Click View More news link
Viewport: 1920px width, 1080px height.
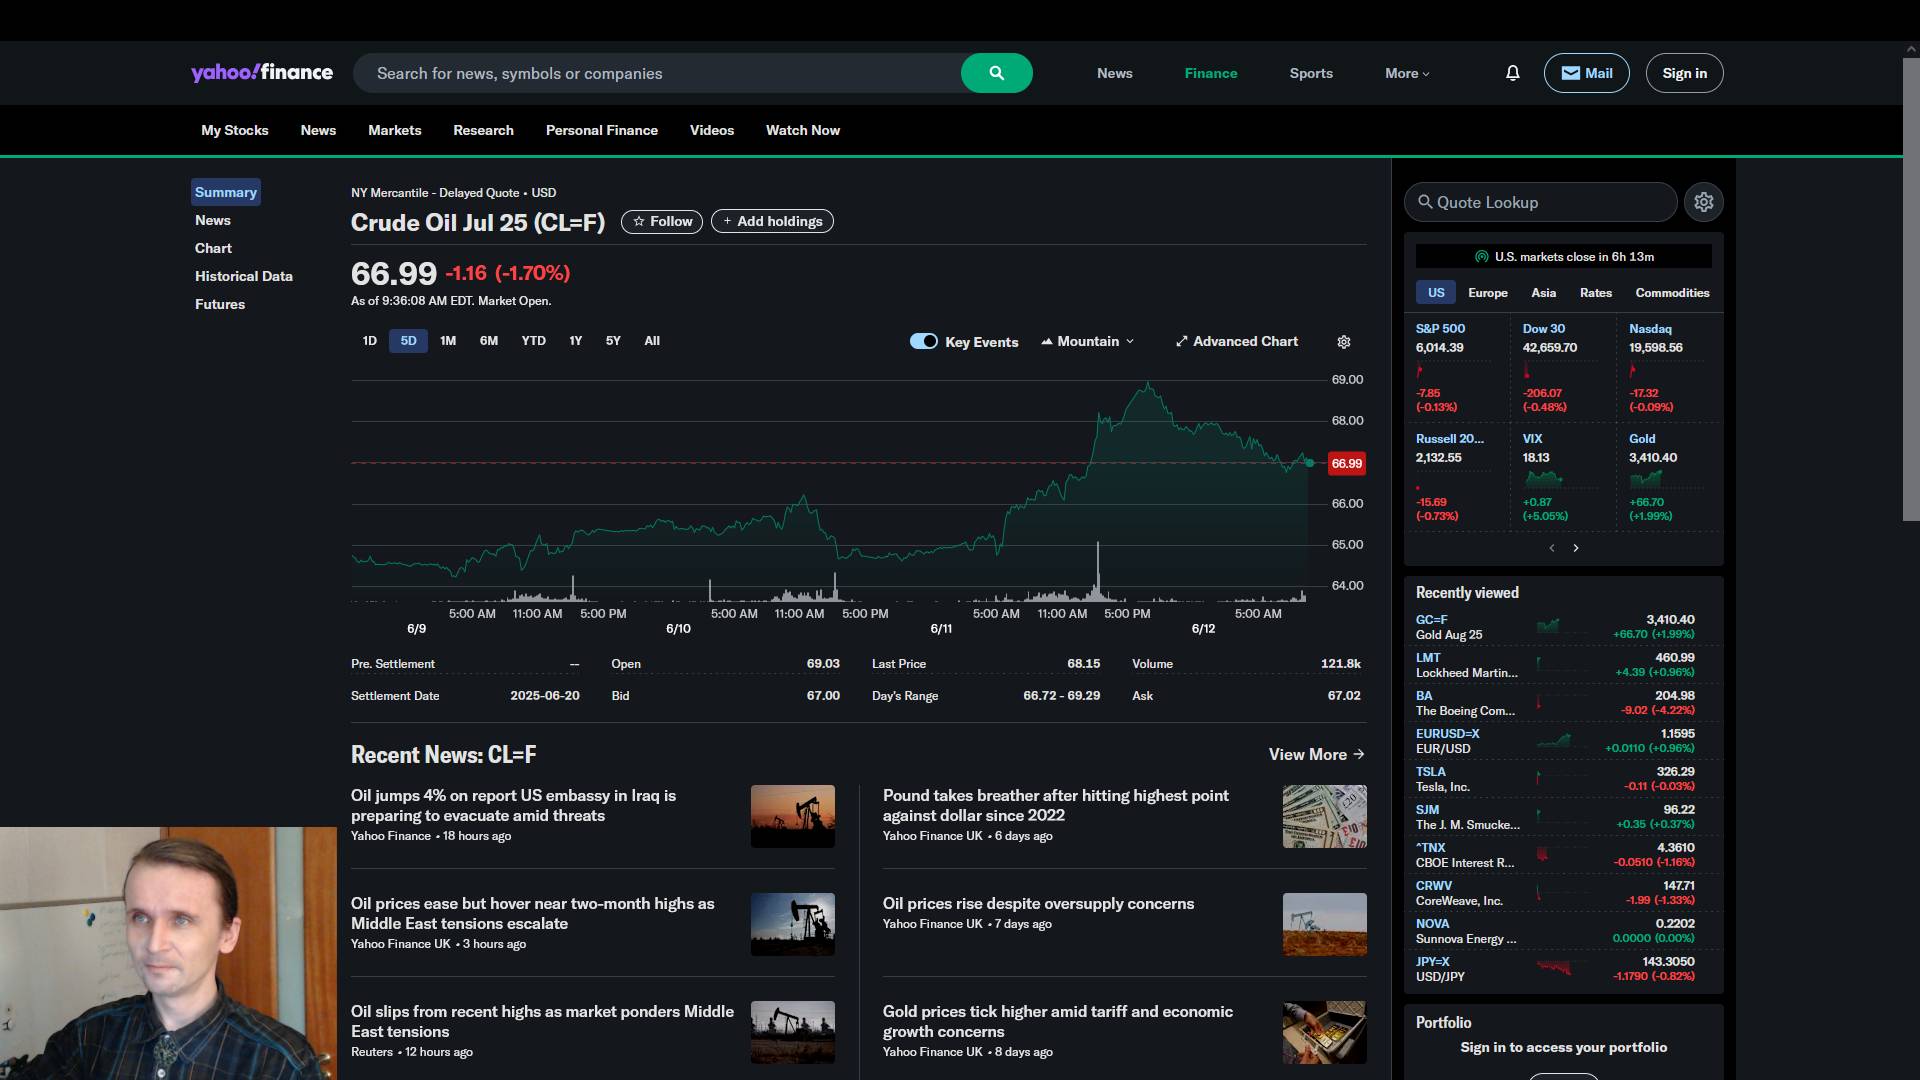point(1316,754)
